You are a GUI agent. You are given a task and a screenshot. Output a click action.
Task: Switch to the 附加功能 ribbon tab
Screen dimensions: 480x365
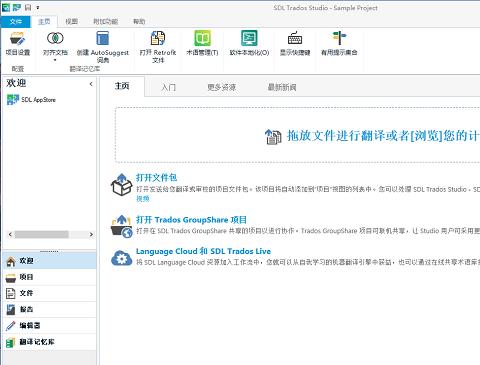coord(105,22)
